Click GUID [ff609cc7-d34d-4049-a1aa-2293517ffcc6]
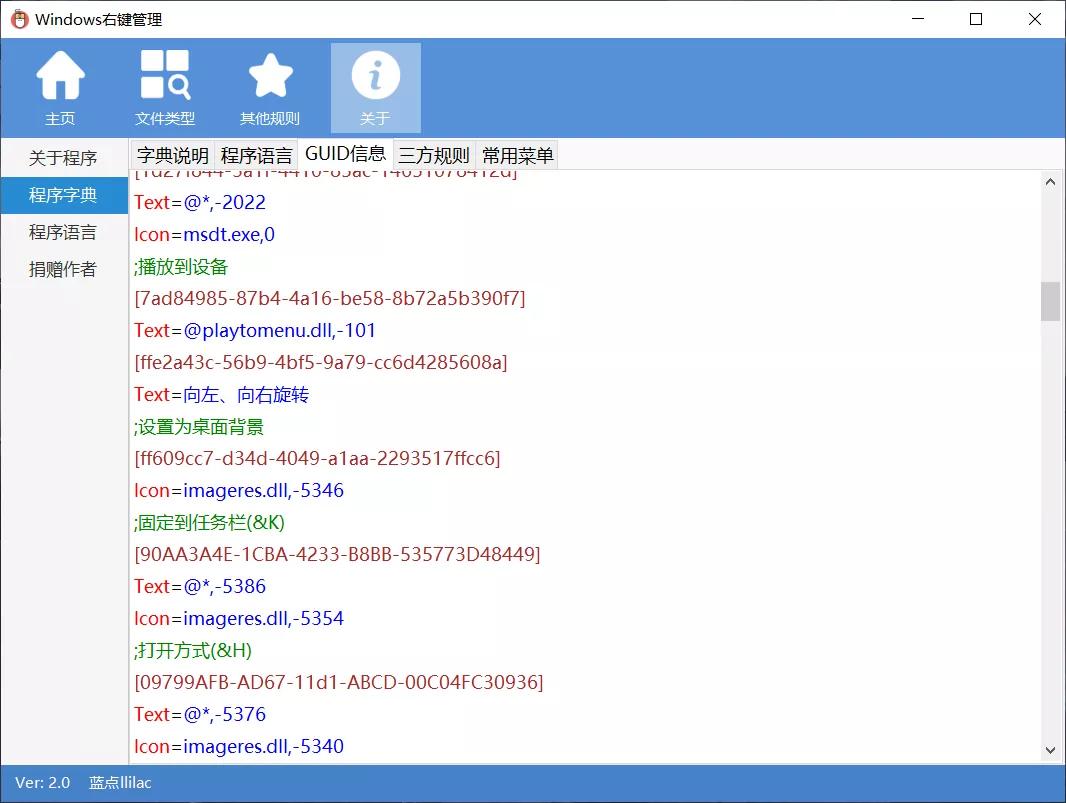The image size is (1066, 803). pos(317,458)
